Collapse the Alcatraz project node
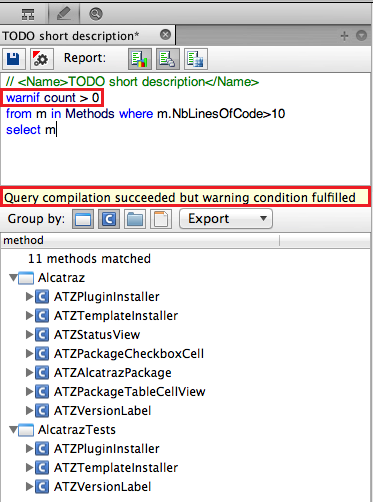The image size is (373, 502). pos(13,277)
